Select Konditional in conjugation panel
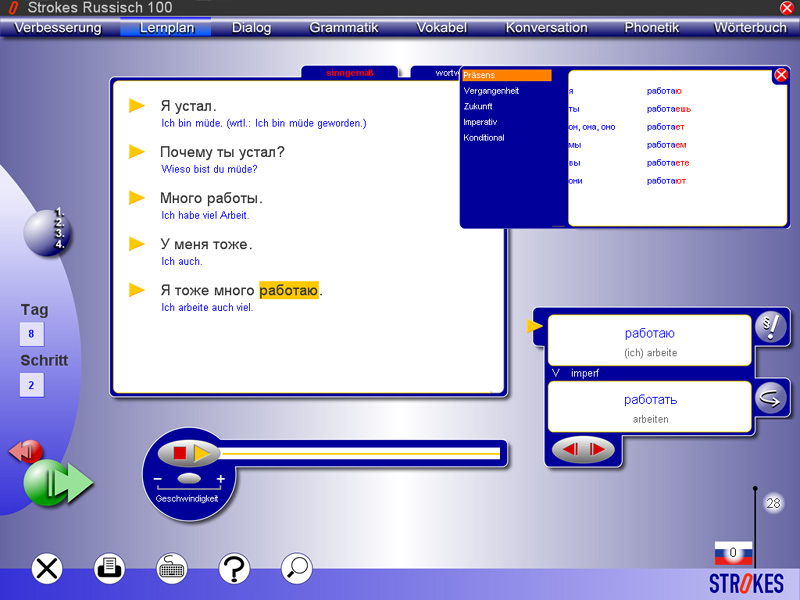Viewport: 800px width, 600px height. (x=484, y=138)
